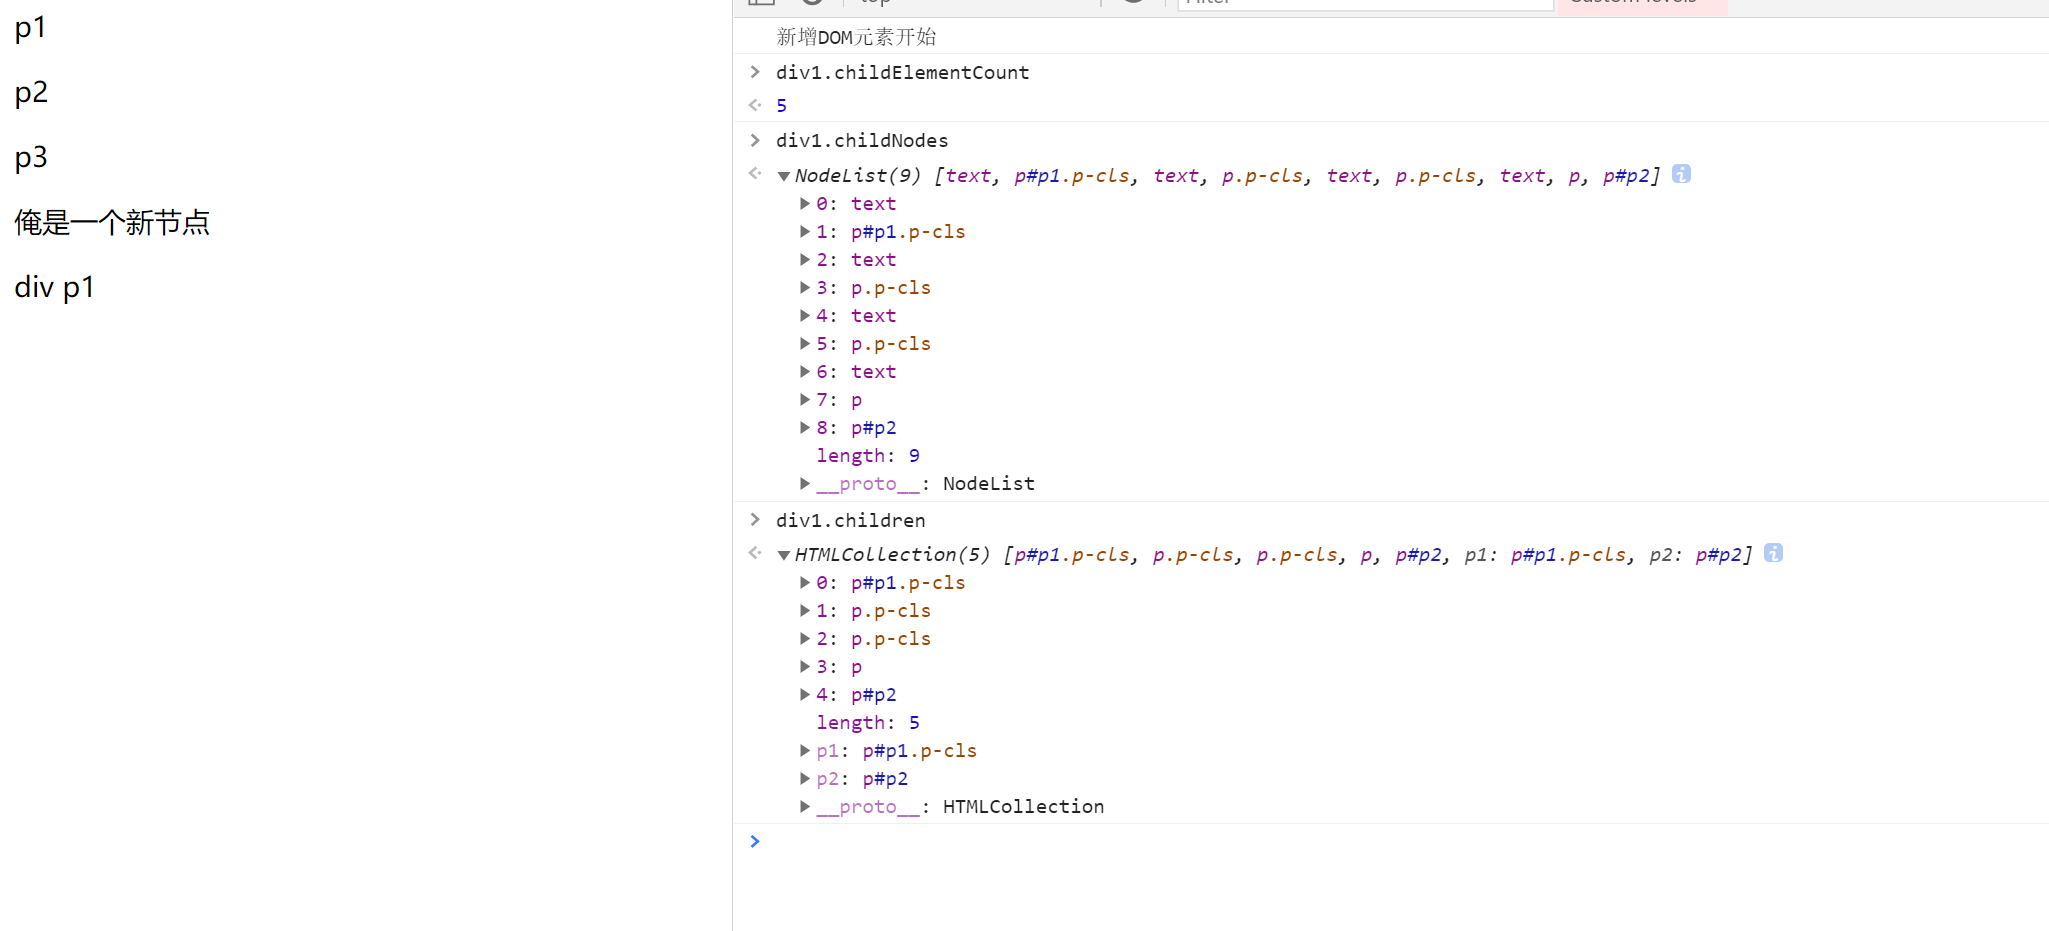Expand entry "0: text" in NodeList

click(806, 203)
